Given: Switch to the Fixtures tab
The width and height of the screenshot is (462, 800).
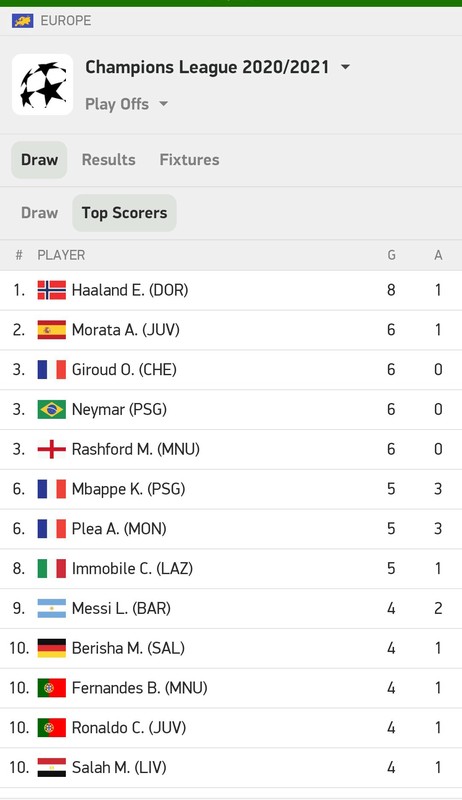Looking at the screenshot, I should point(189,160).
